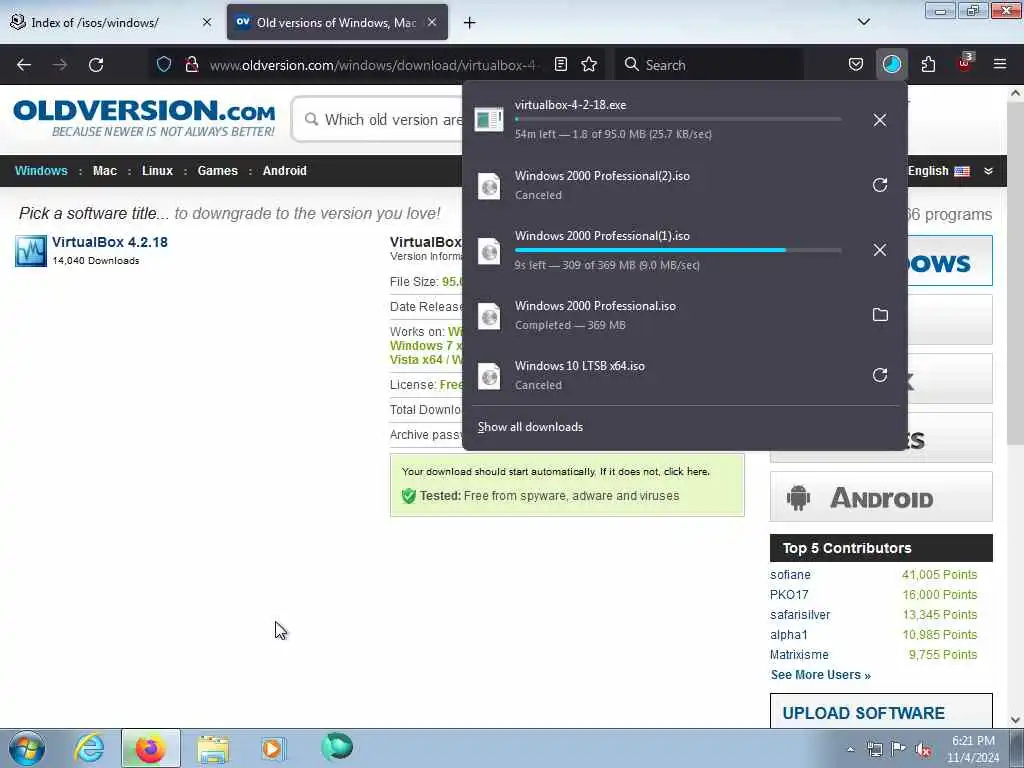Click the Android platform button
Image resolution: width=1024 pixels, height=768 pixels.
881,497
